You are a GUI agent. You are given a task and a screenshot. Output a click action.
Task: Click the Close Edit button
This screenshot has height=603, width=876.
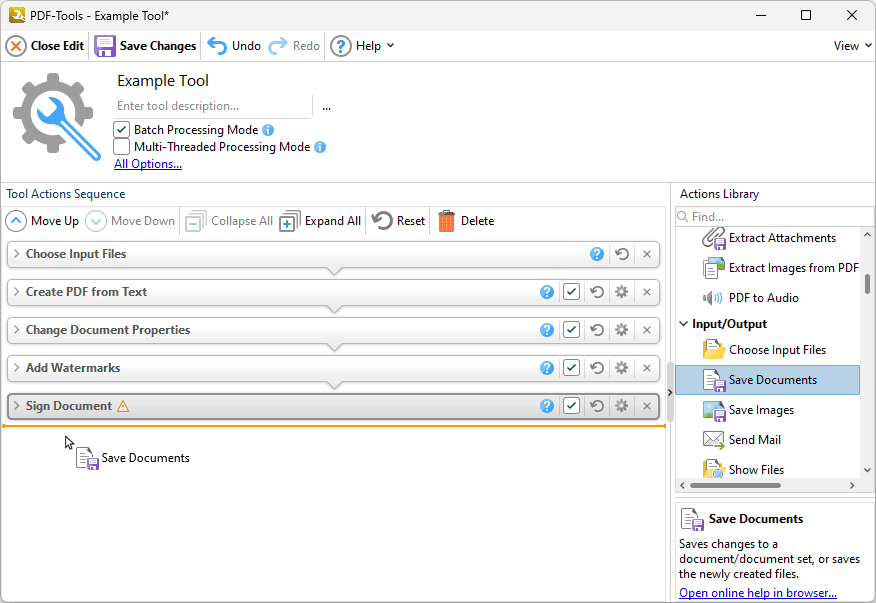[45, 46]
